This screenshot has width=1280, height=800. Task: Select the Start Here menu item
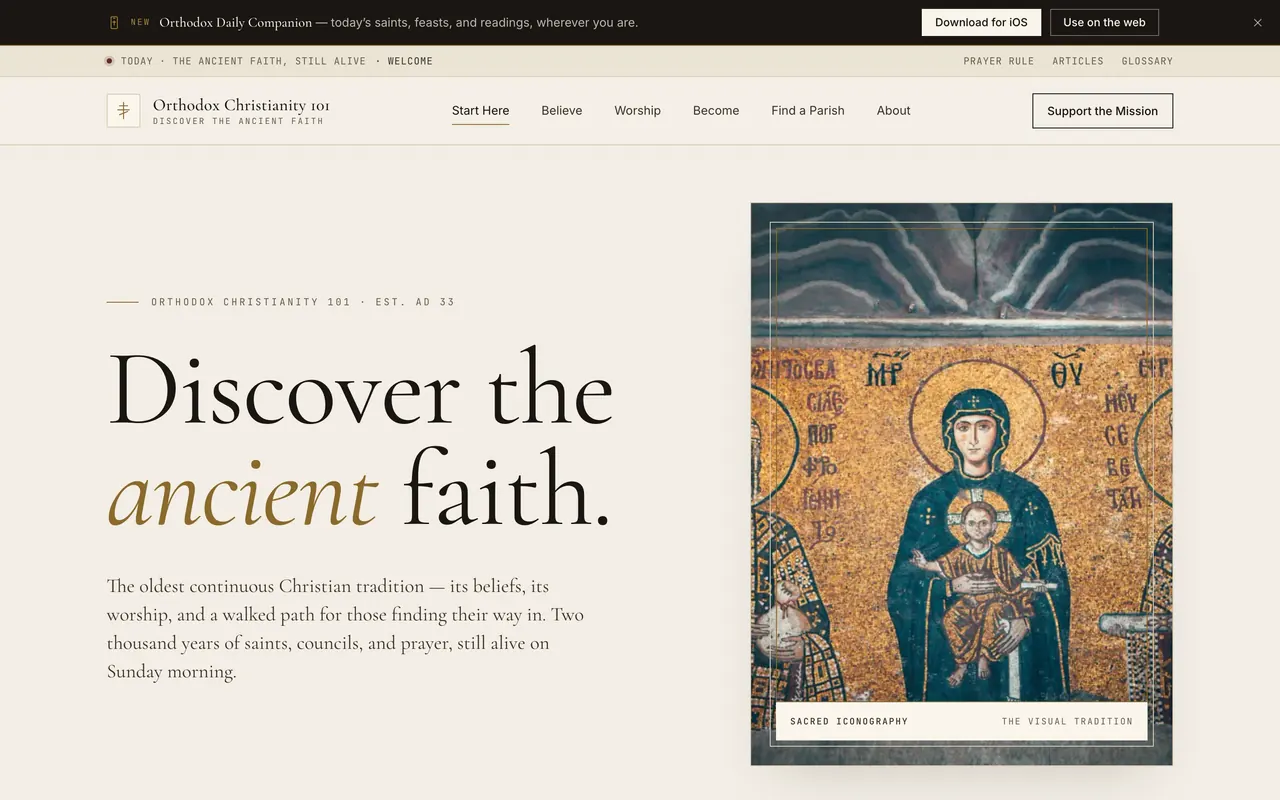coord(480,111)
